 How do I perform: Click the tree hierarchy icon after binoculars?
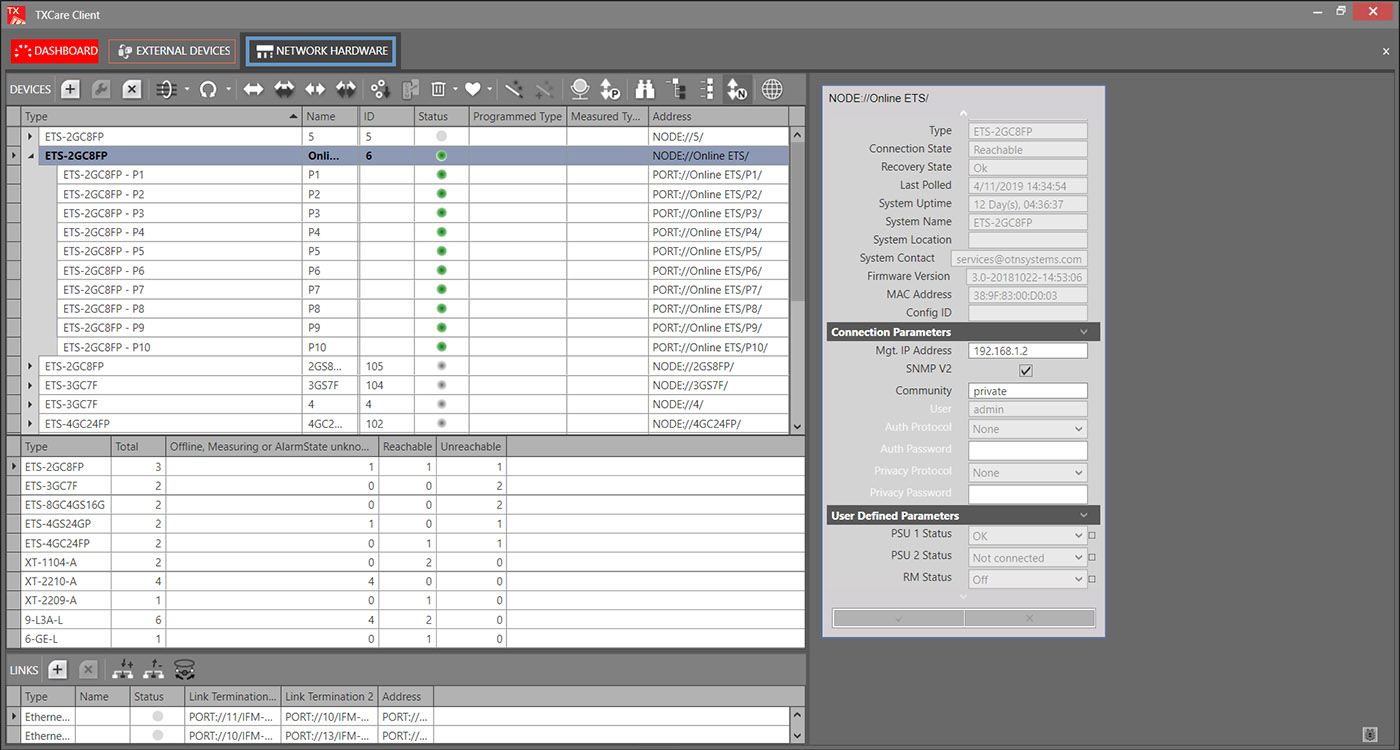(x=676, y=89)
